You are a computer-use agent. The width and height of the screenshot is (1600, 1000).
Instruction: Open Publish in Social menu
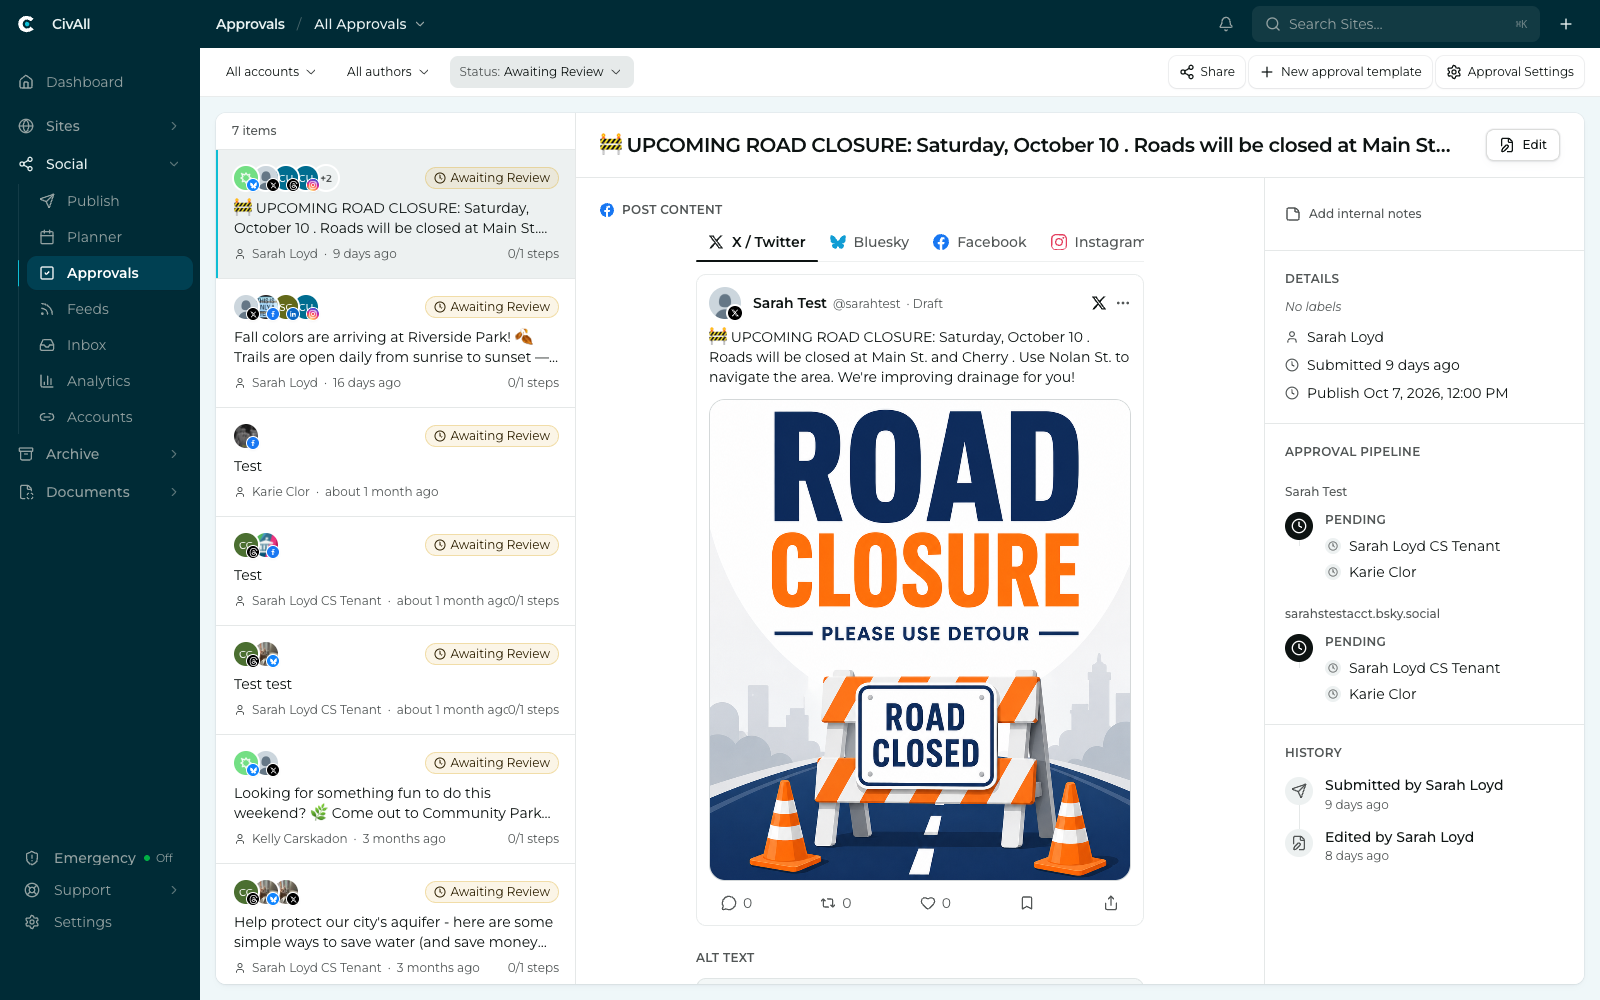click(x=110, y=201)
